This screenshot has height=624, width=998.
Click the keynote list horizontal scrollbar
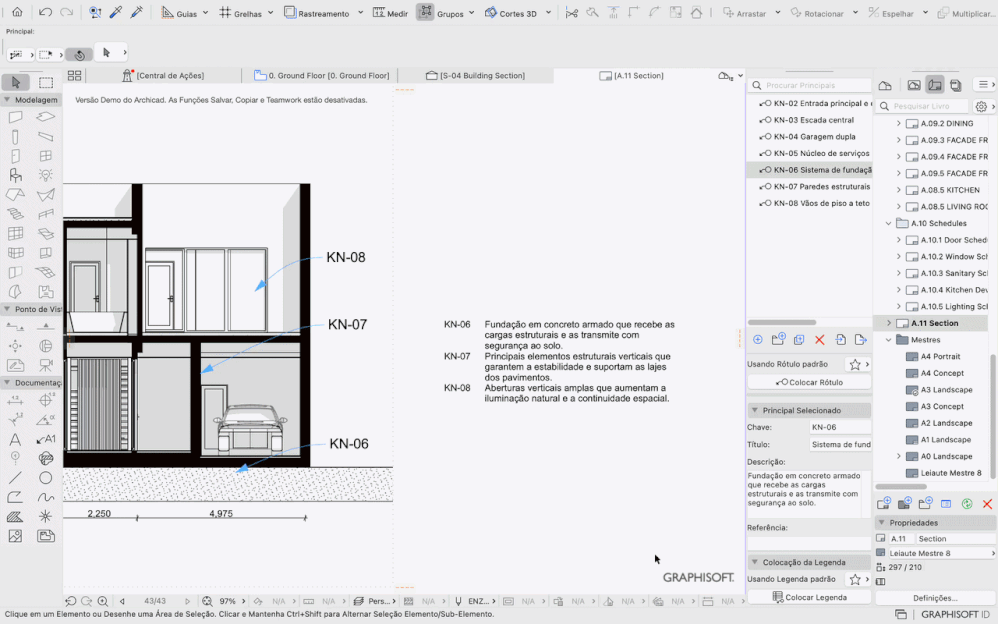[782, 322]
